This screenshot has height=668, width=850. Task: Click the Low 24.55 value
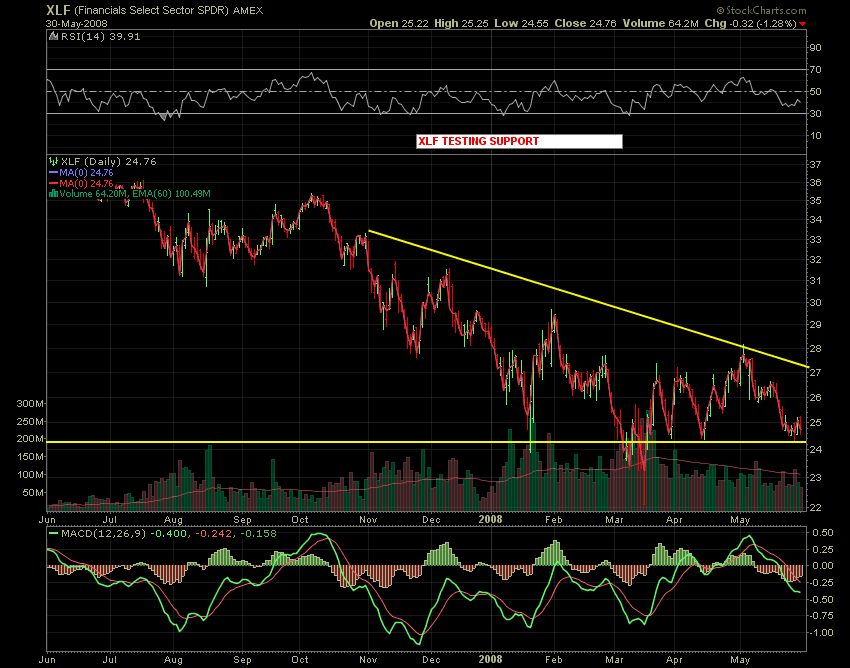pos(521,23)
